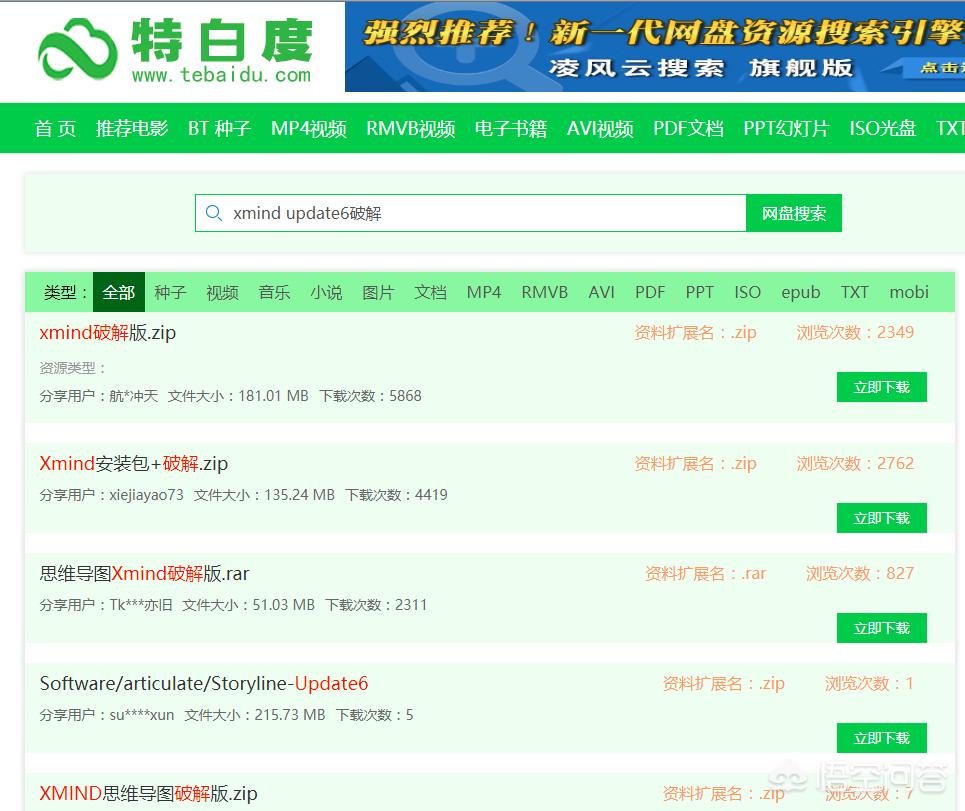965x811 pixels.
Task: Click 立即下载 for xmind破解版.zip
Action: tap(881, 387)
